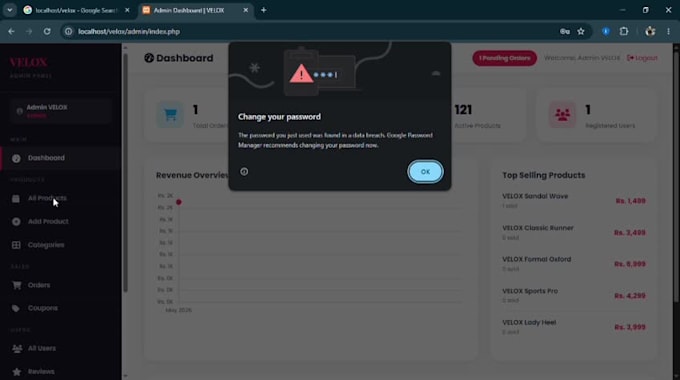
Task: Click the Dashboard page heading icon
Action: coord(149,58)
